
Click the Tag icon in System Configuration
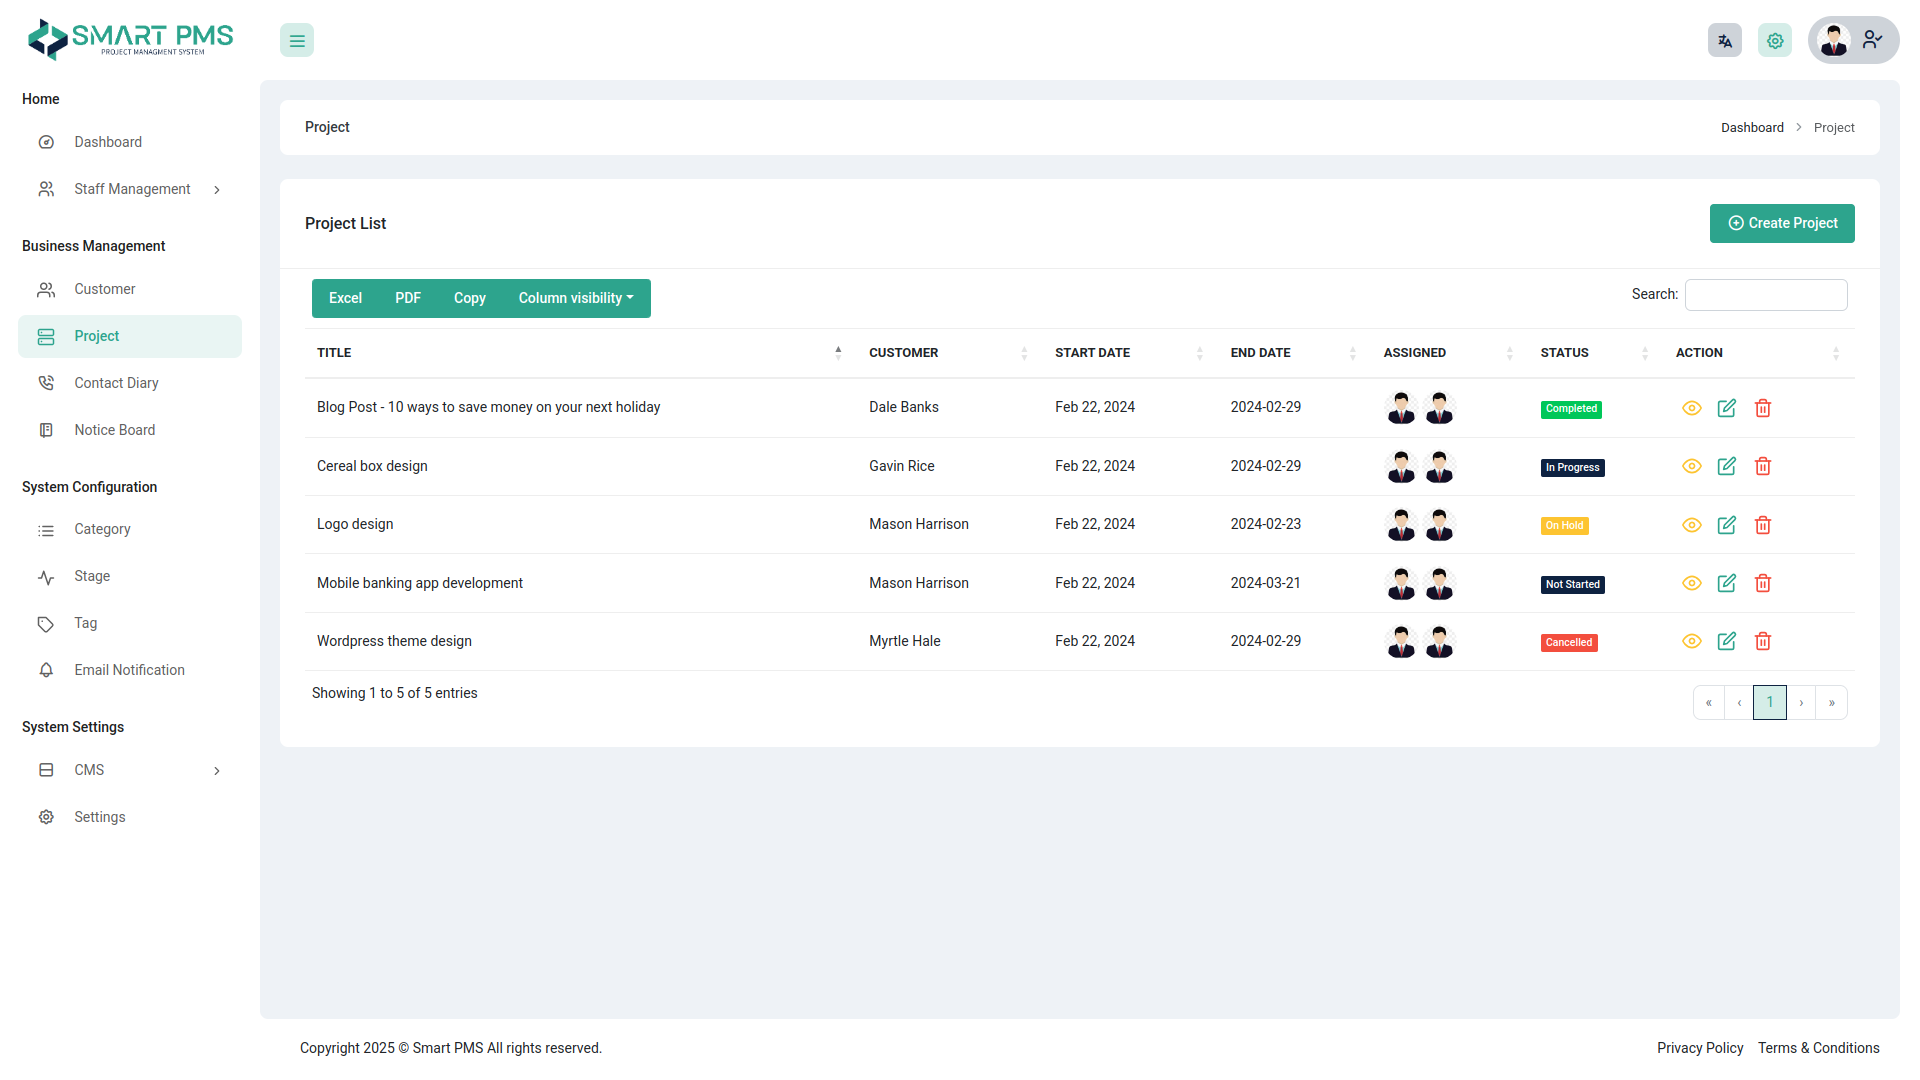46,623
